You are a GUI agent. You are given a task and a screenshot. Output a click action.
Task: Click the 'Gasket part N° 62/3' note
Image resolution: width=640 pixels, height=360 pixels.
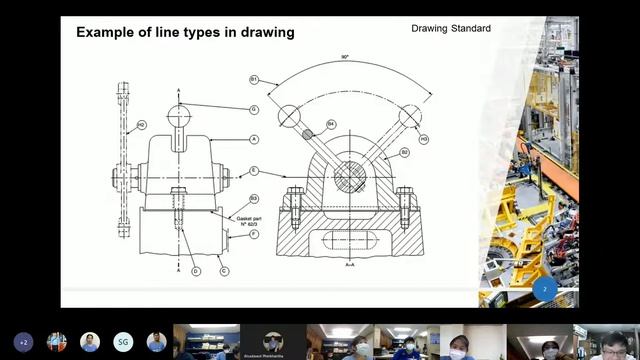click(249, 221)
